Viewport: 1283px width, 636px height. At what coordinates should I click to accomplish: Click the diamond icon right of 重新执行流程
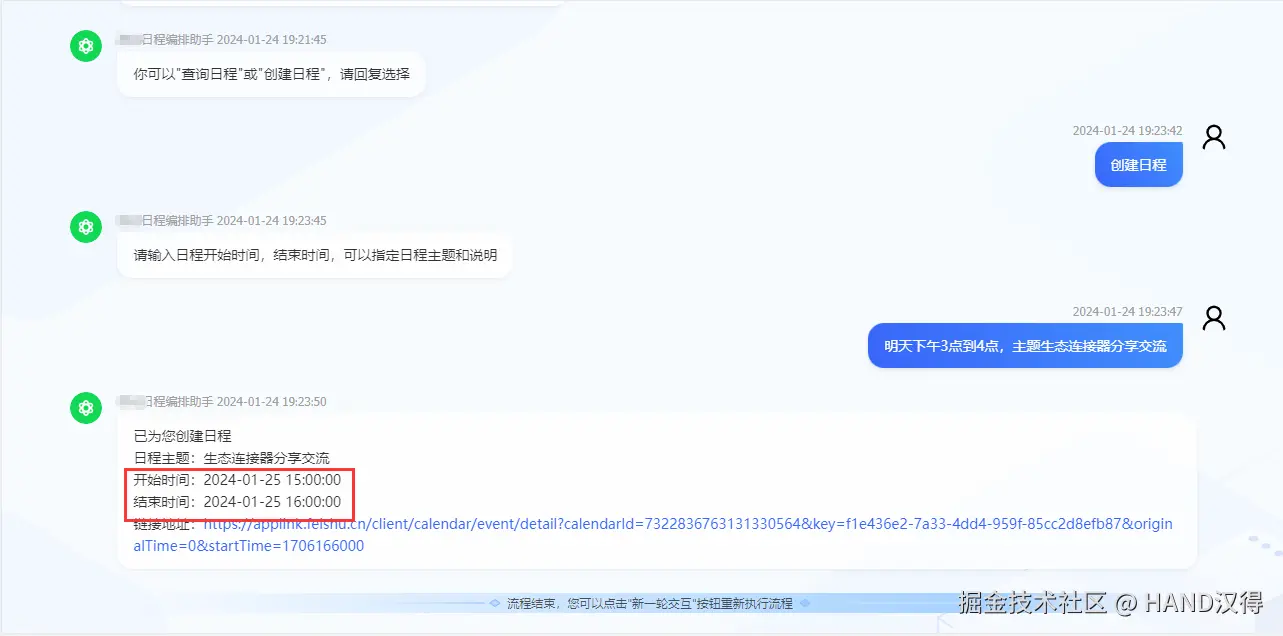[805, 604]
